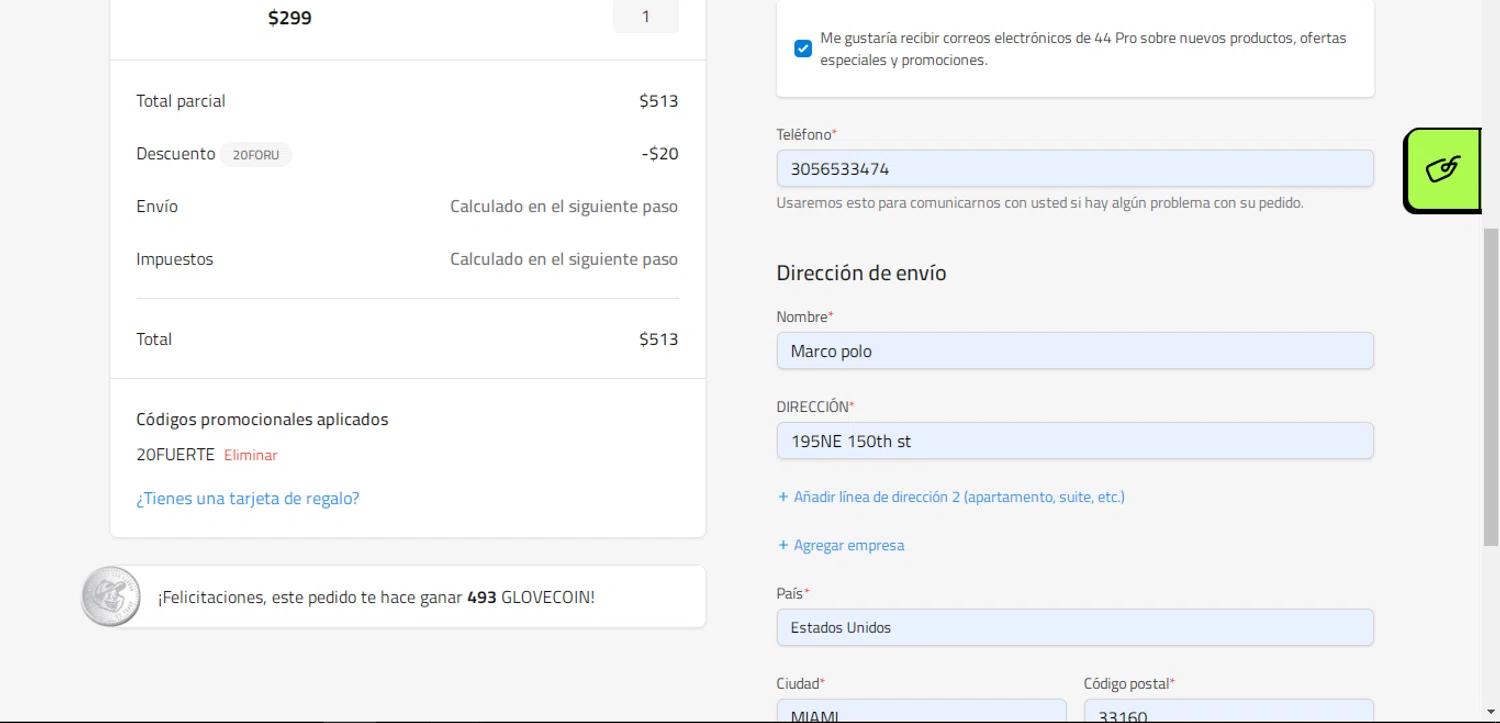Click the Dirección de envío heading
Viewport: 1500px width, 723px height.
[x=861, y=273]
